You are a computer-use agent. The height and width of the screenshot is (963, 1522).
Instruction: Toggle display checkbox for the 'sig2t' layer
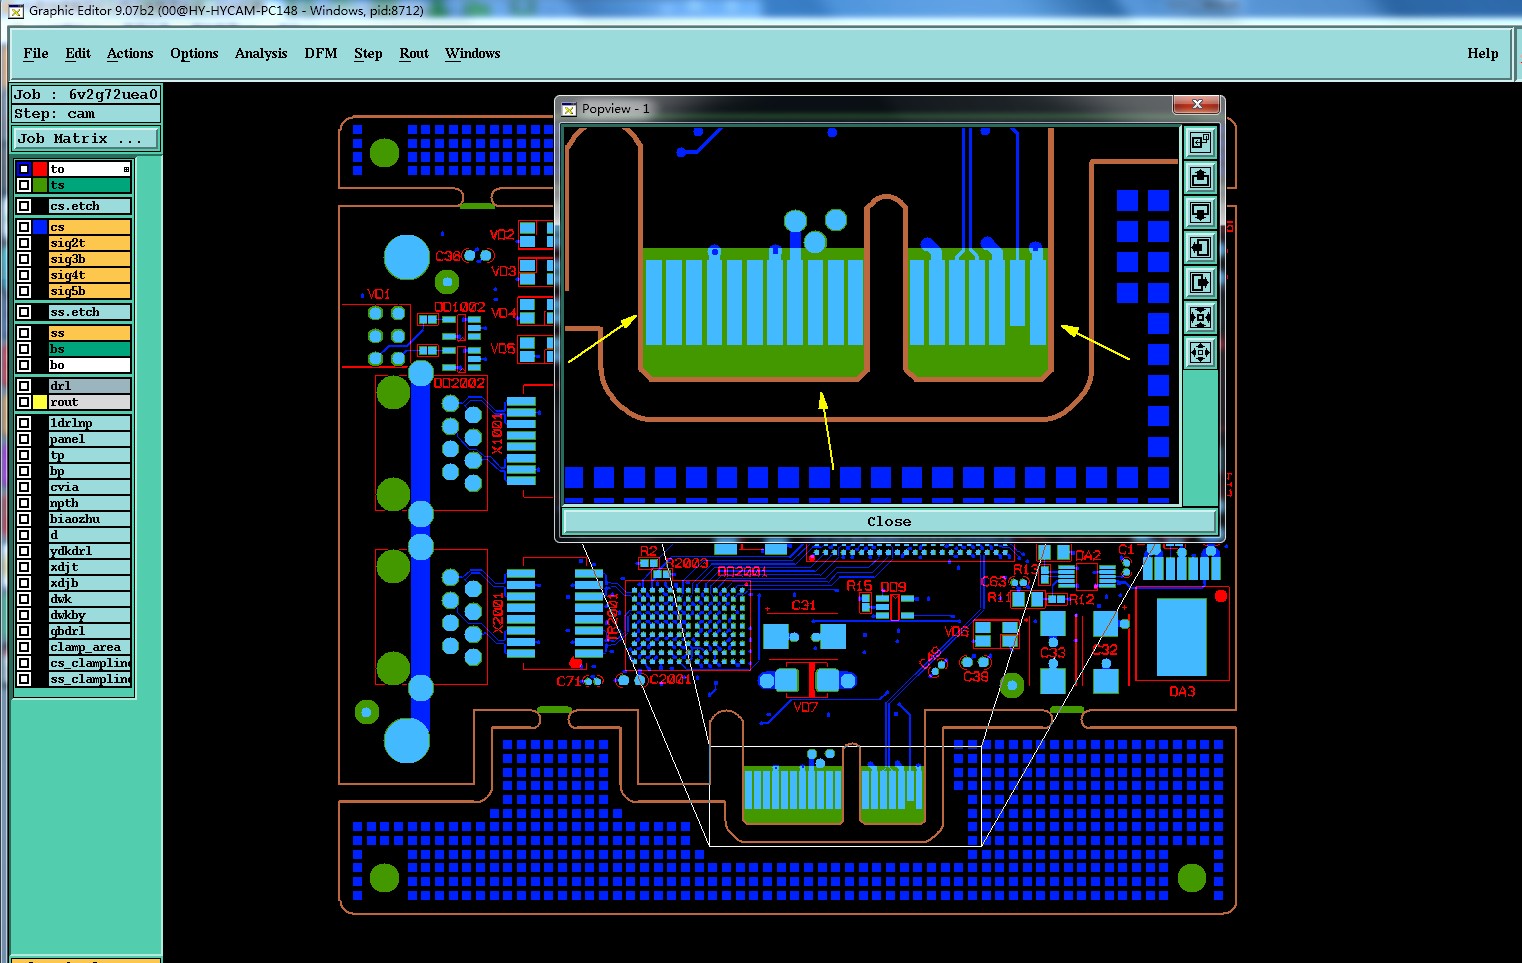coord(24,243)
